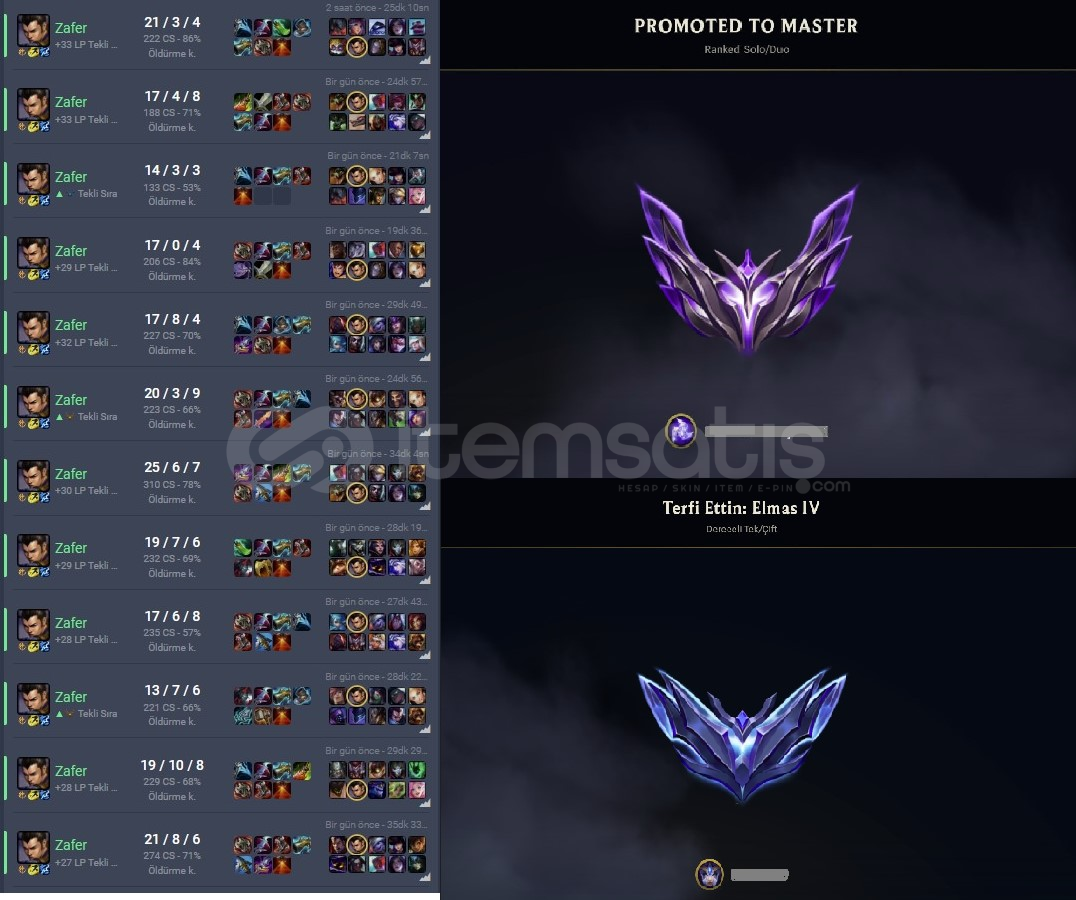Expand details arrow of the 21 / 8 / 6 match

425,877
